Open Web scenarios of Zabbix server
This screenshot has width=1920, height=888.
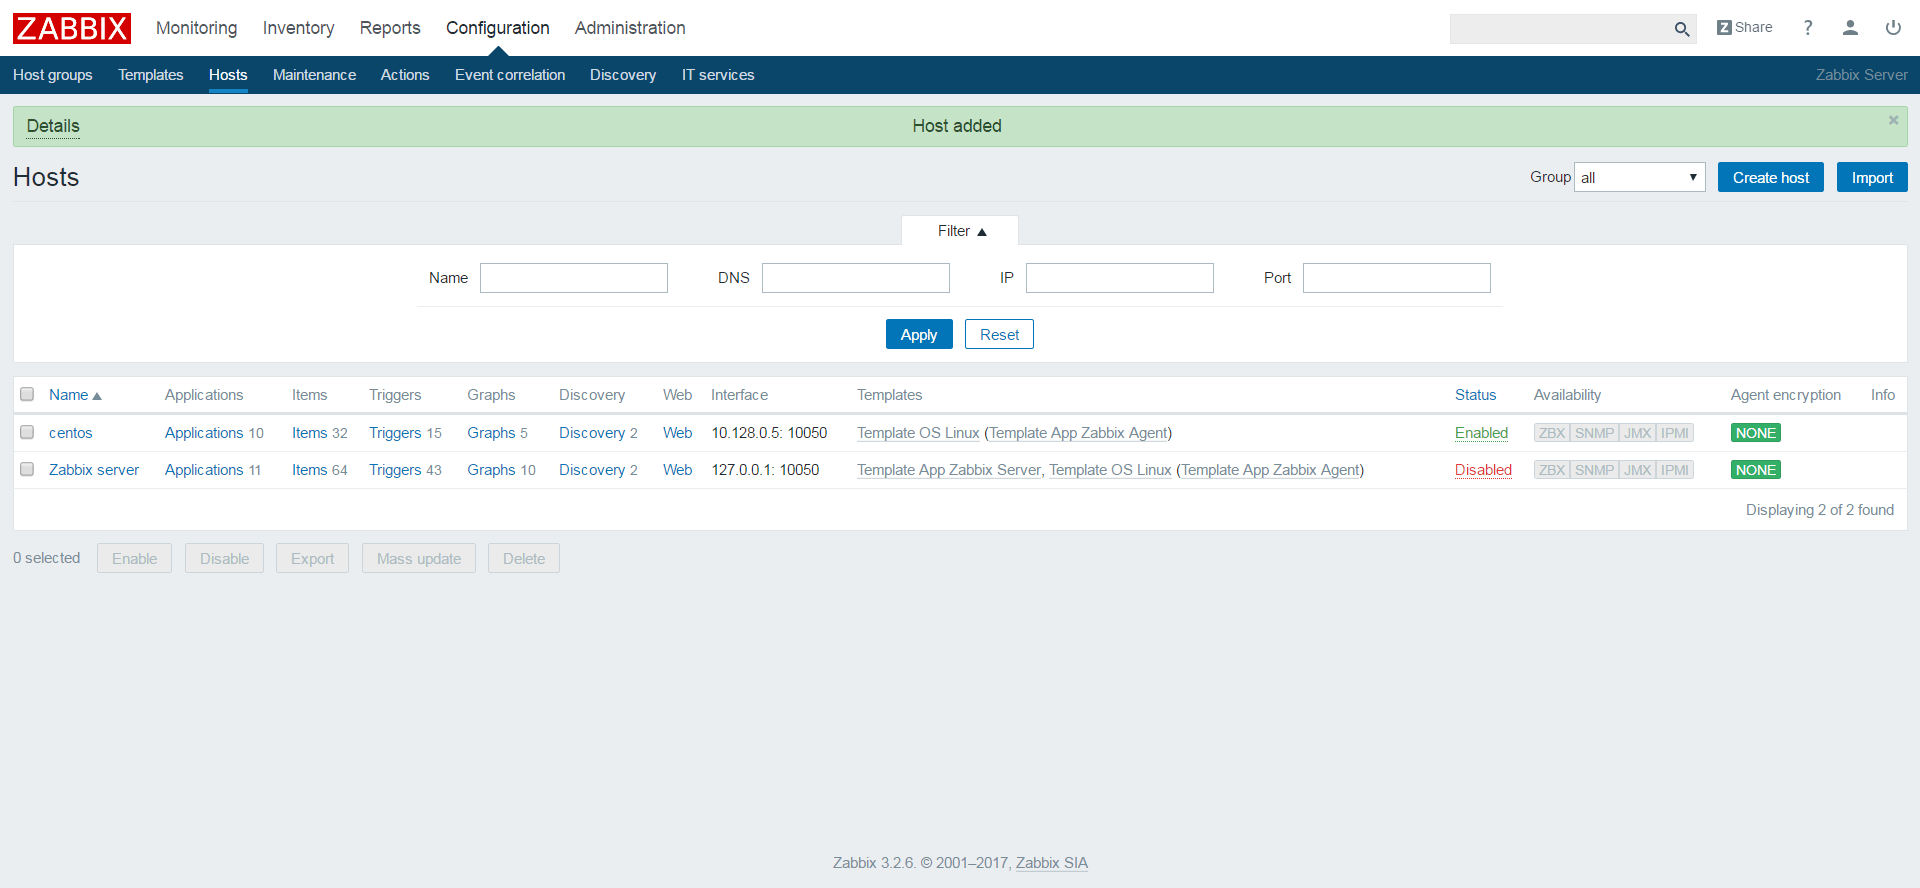[677, 470]
